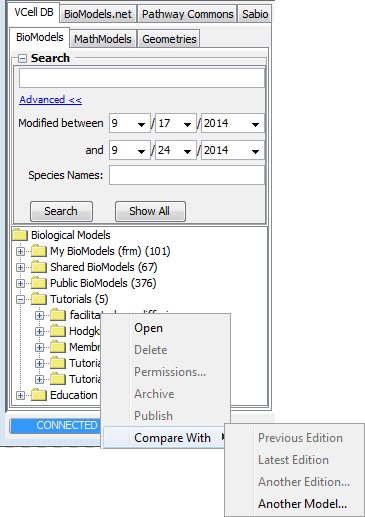This screenshot has height=517, width=365.
Task: Open the start day dropdown showing 17
Action: pos(176,123)
